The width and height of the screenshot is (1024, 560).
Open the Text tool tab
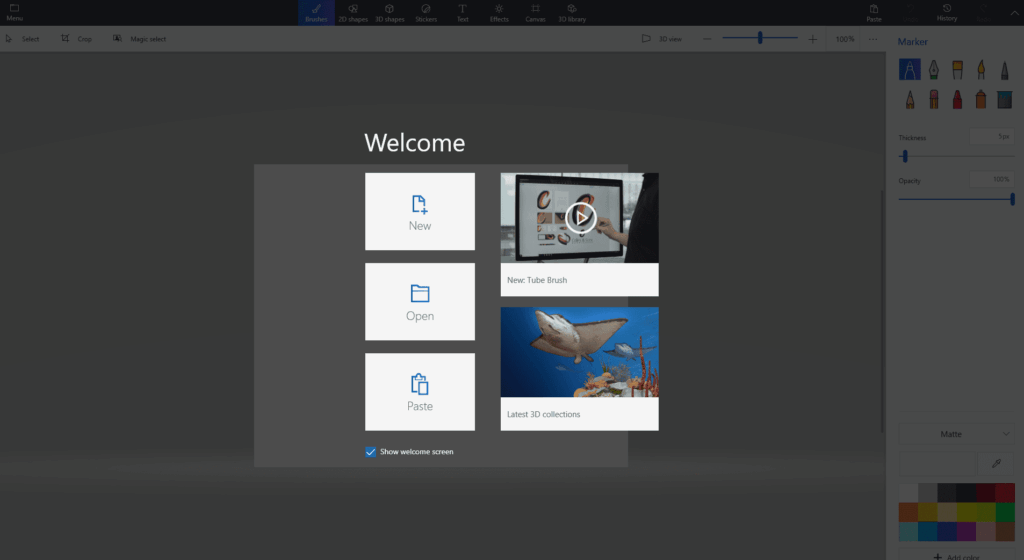(462, 12)
